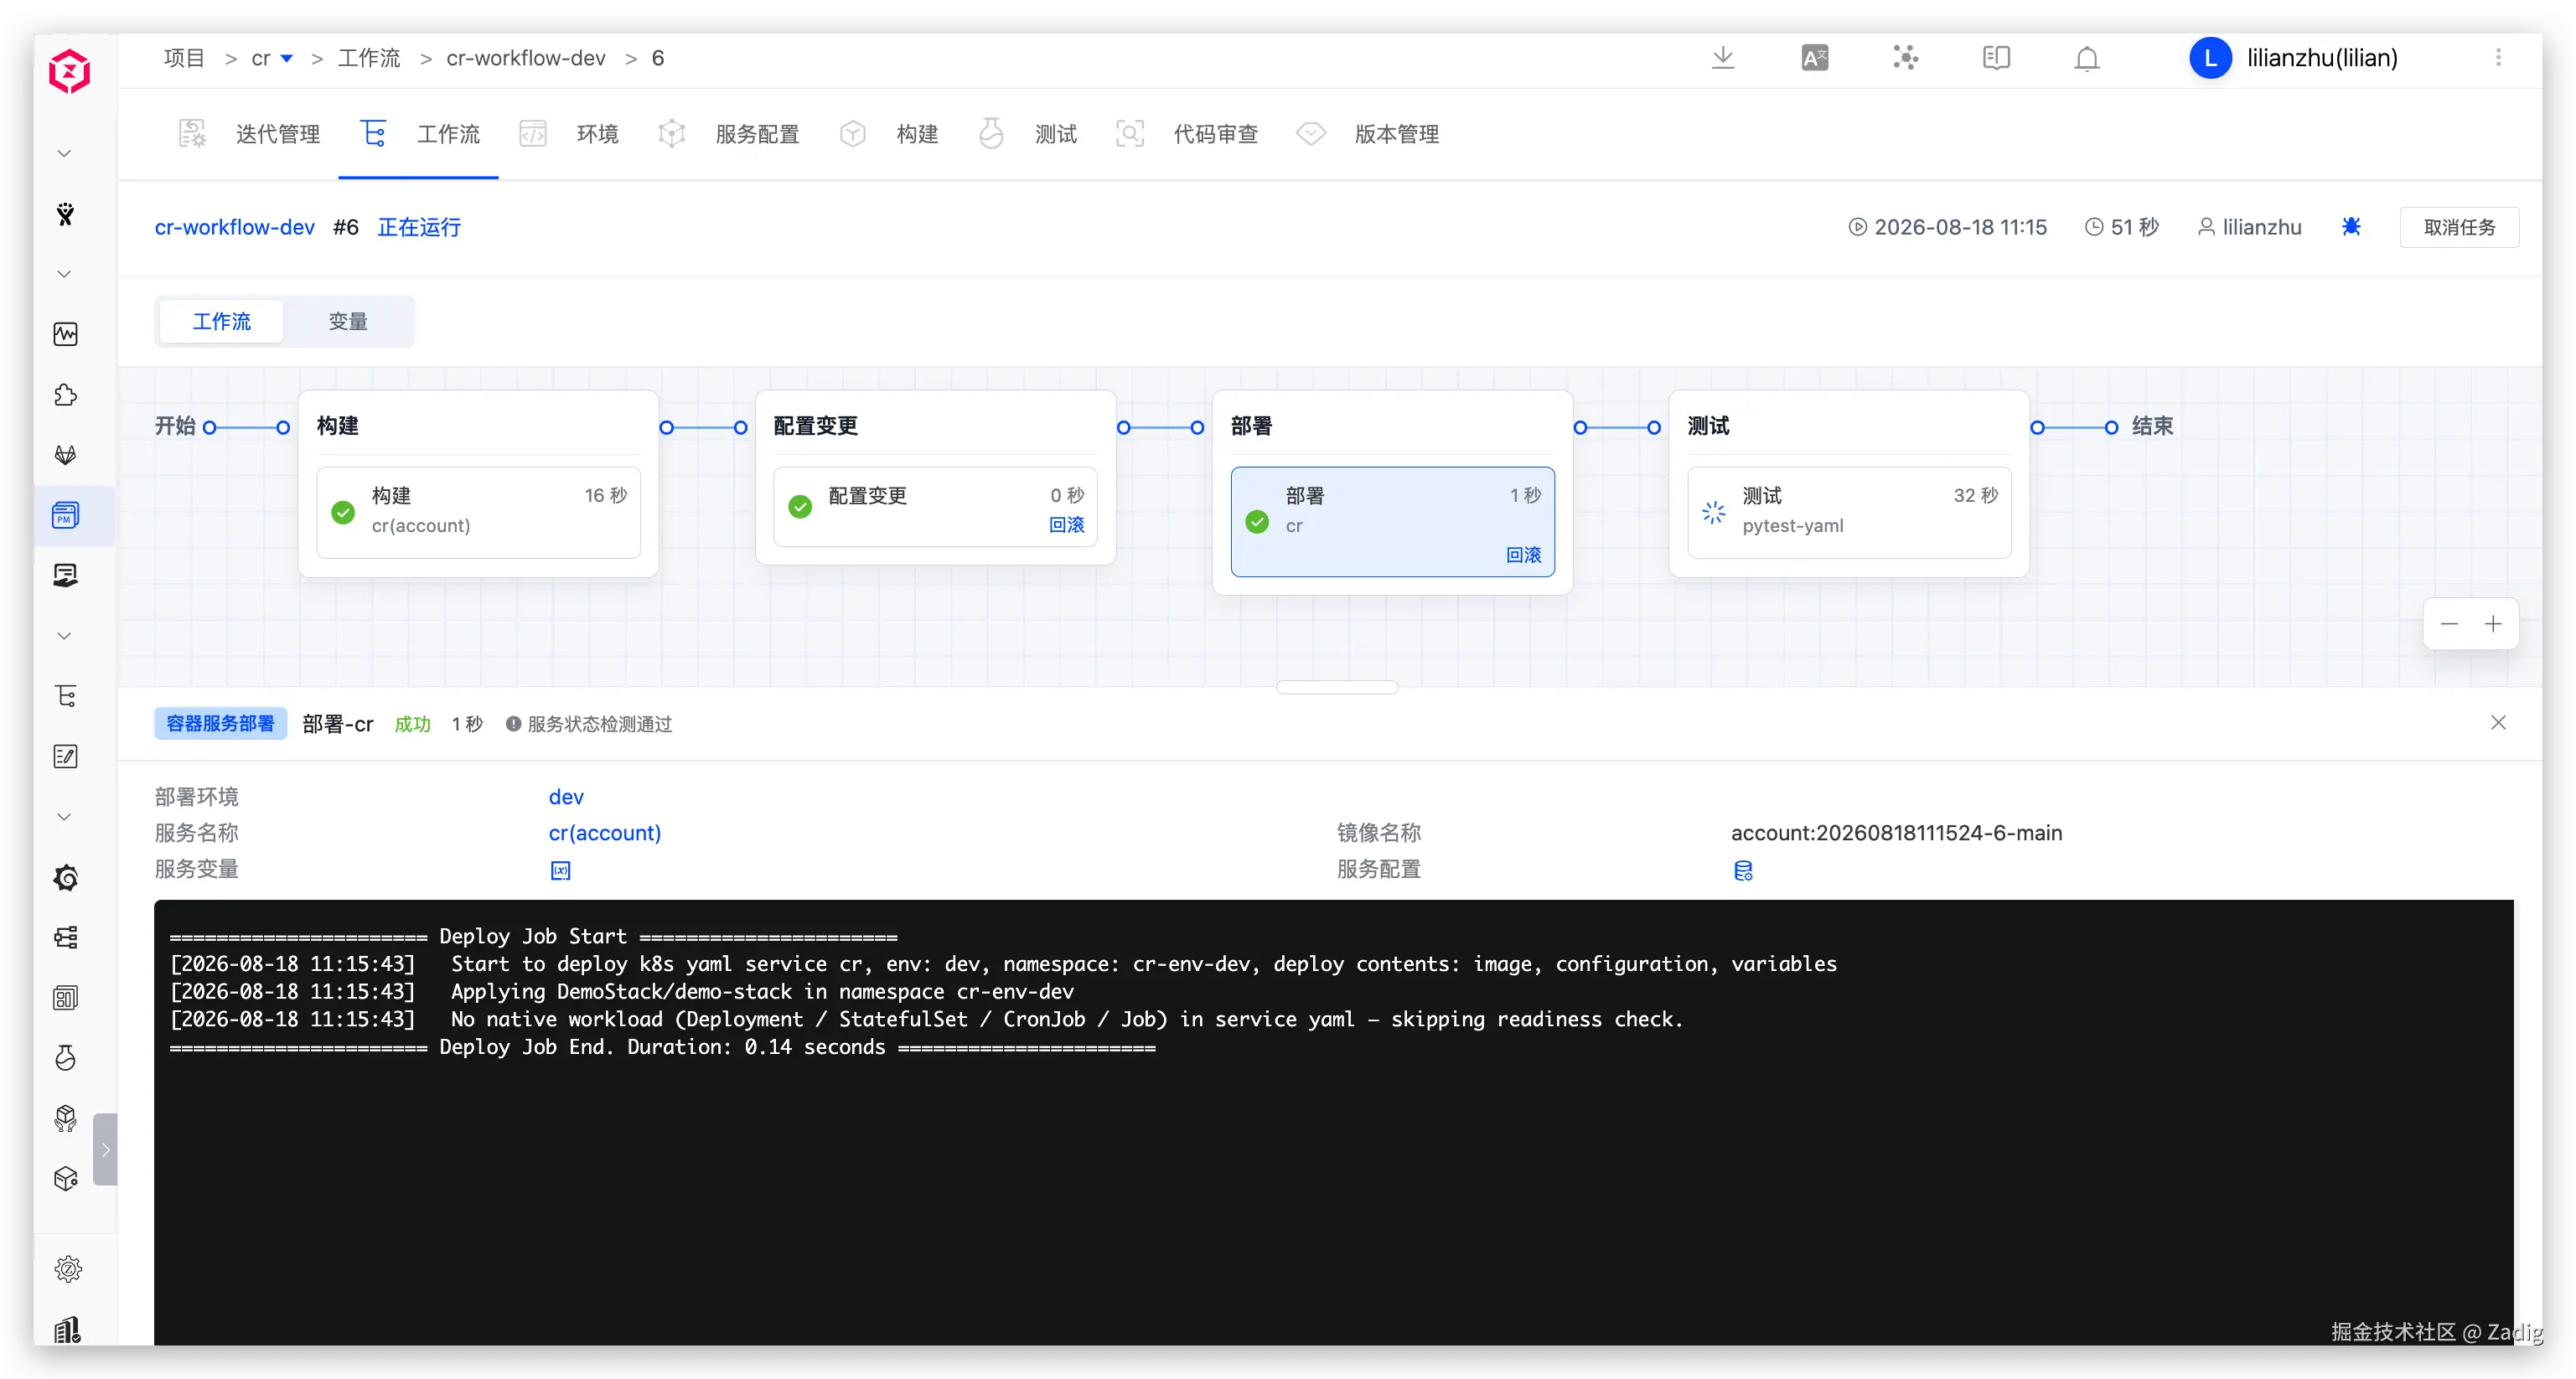Click 回滚 in the 配置变更 card
This screenshot has height=1379, width=2576.
(x=1066, y=525)
